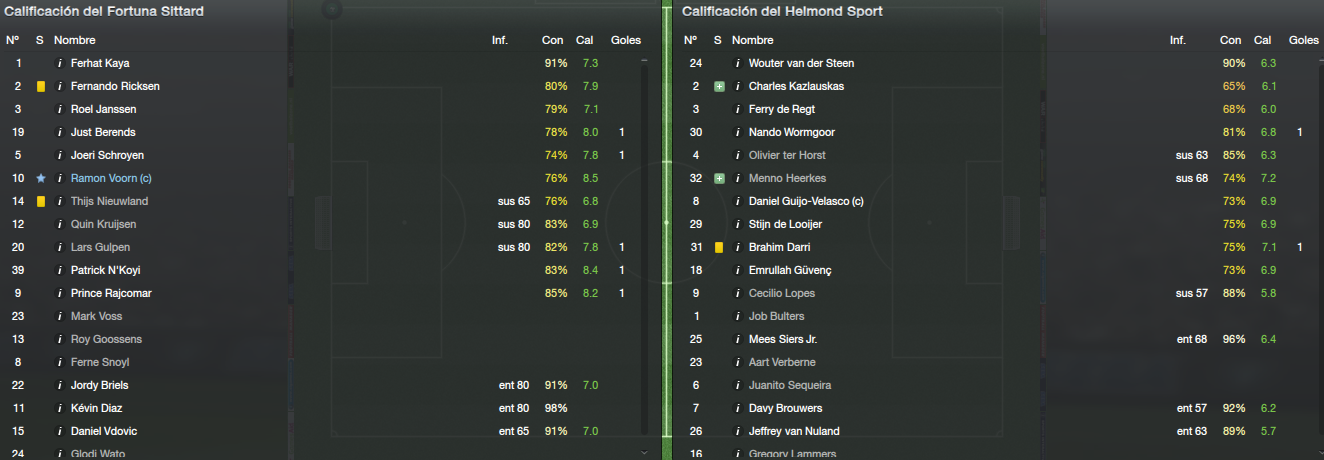Image resolution: width=1324 pixels, height=460 pixels.
Task: Sort Fortuna Sittard players by Con header
Action: [552, 40]
